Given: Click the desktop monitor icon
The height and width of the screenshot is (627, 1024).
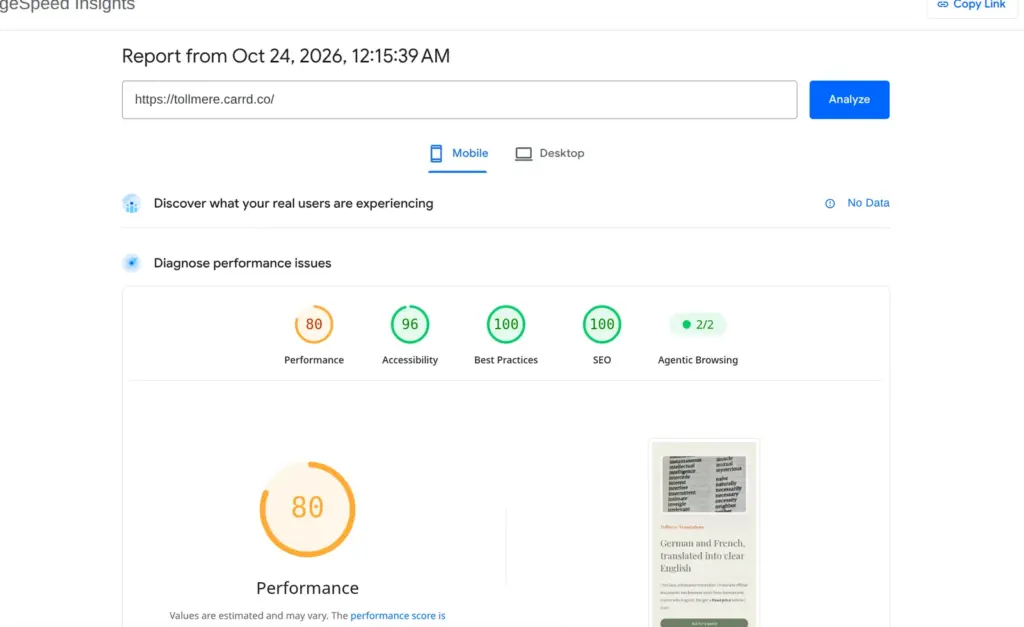Looking at the screenshot, I should pos(523,154).
